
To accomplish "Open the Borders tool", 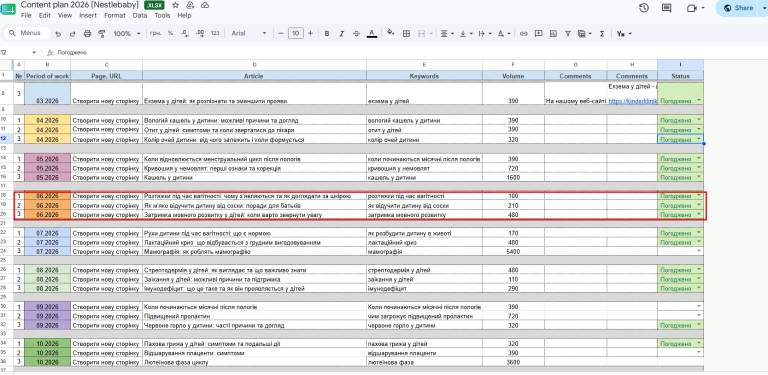I will tap(406, 34).
